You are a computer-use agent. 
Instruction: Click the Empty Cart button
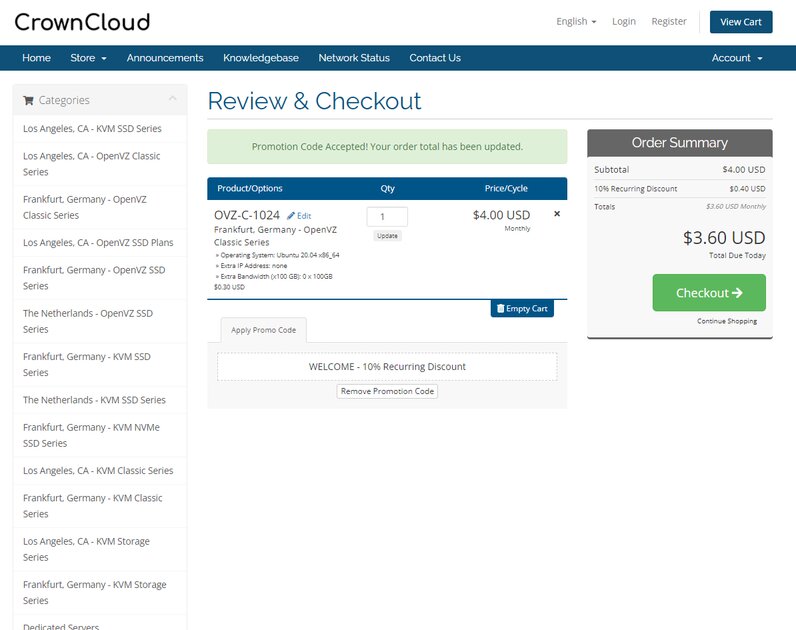pos(522,308)
